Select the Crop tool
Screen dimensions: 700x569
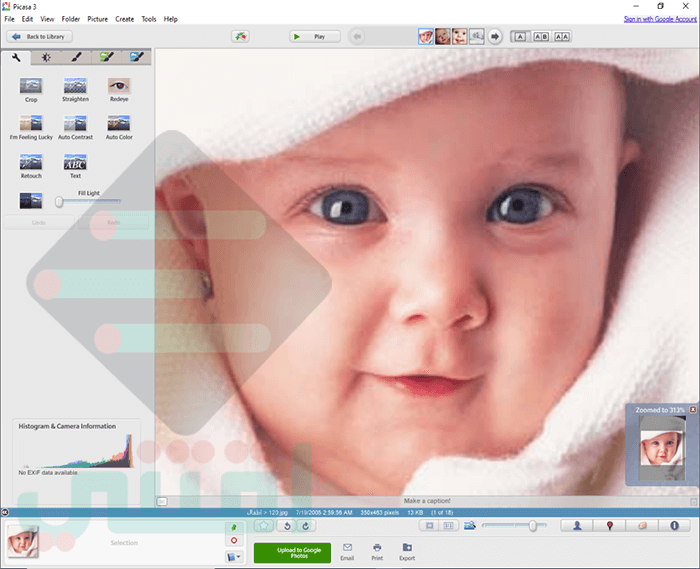point(31,90)
